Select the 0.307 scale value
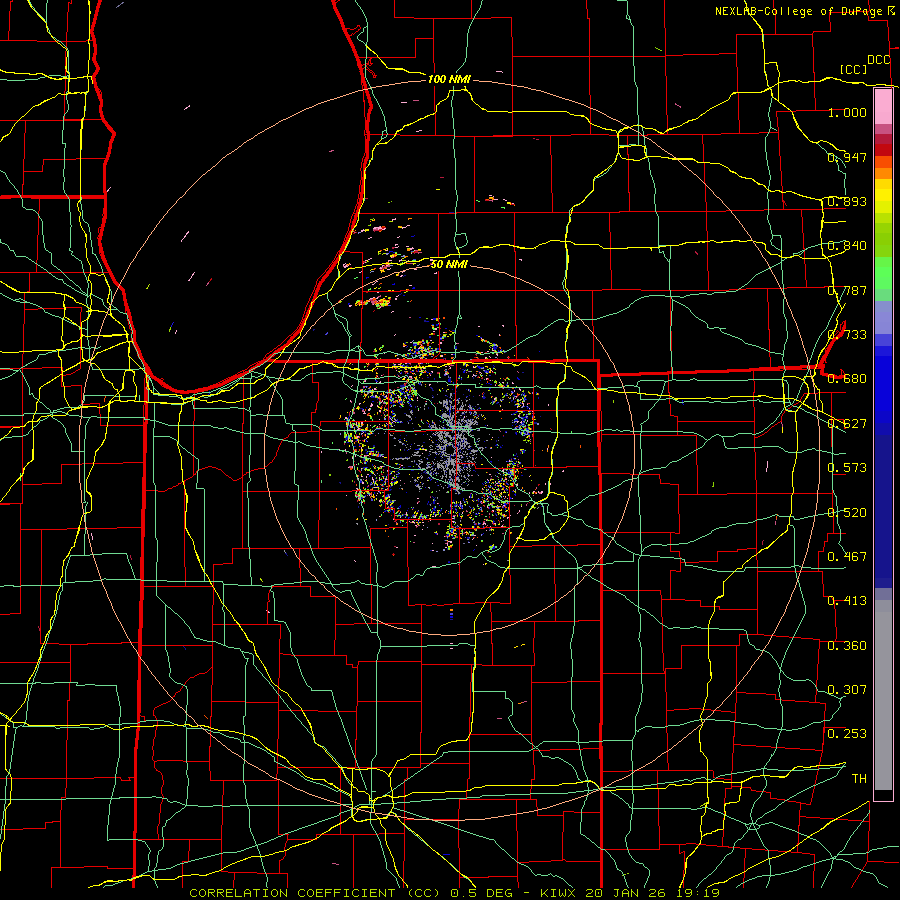This screenshot has width=900, height=900. (847, 690)
